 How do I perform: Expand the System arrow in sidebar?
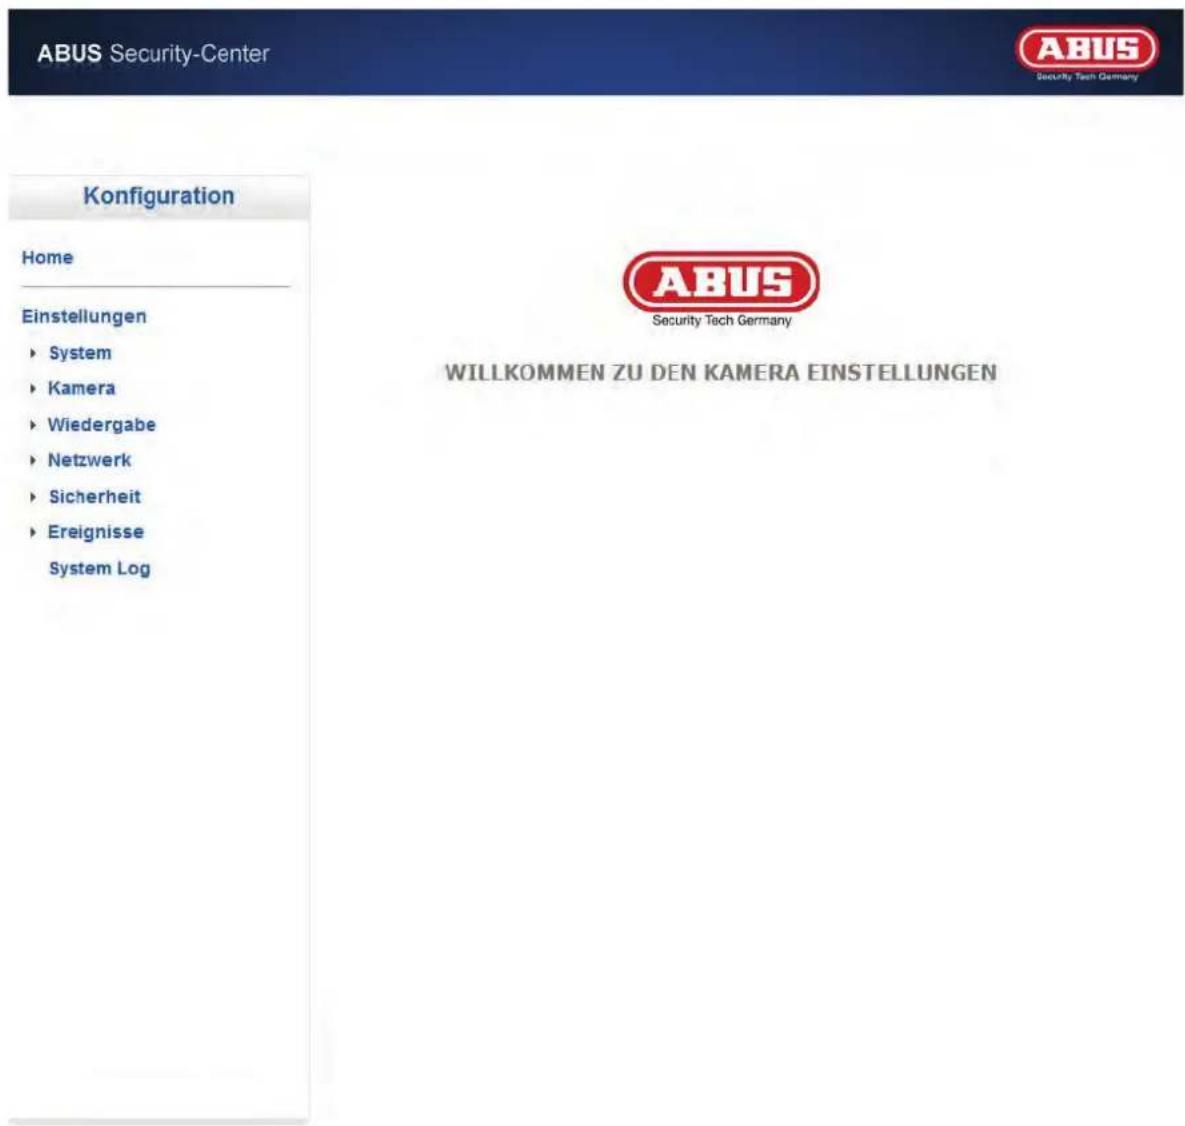pos(32,354)
